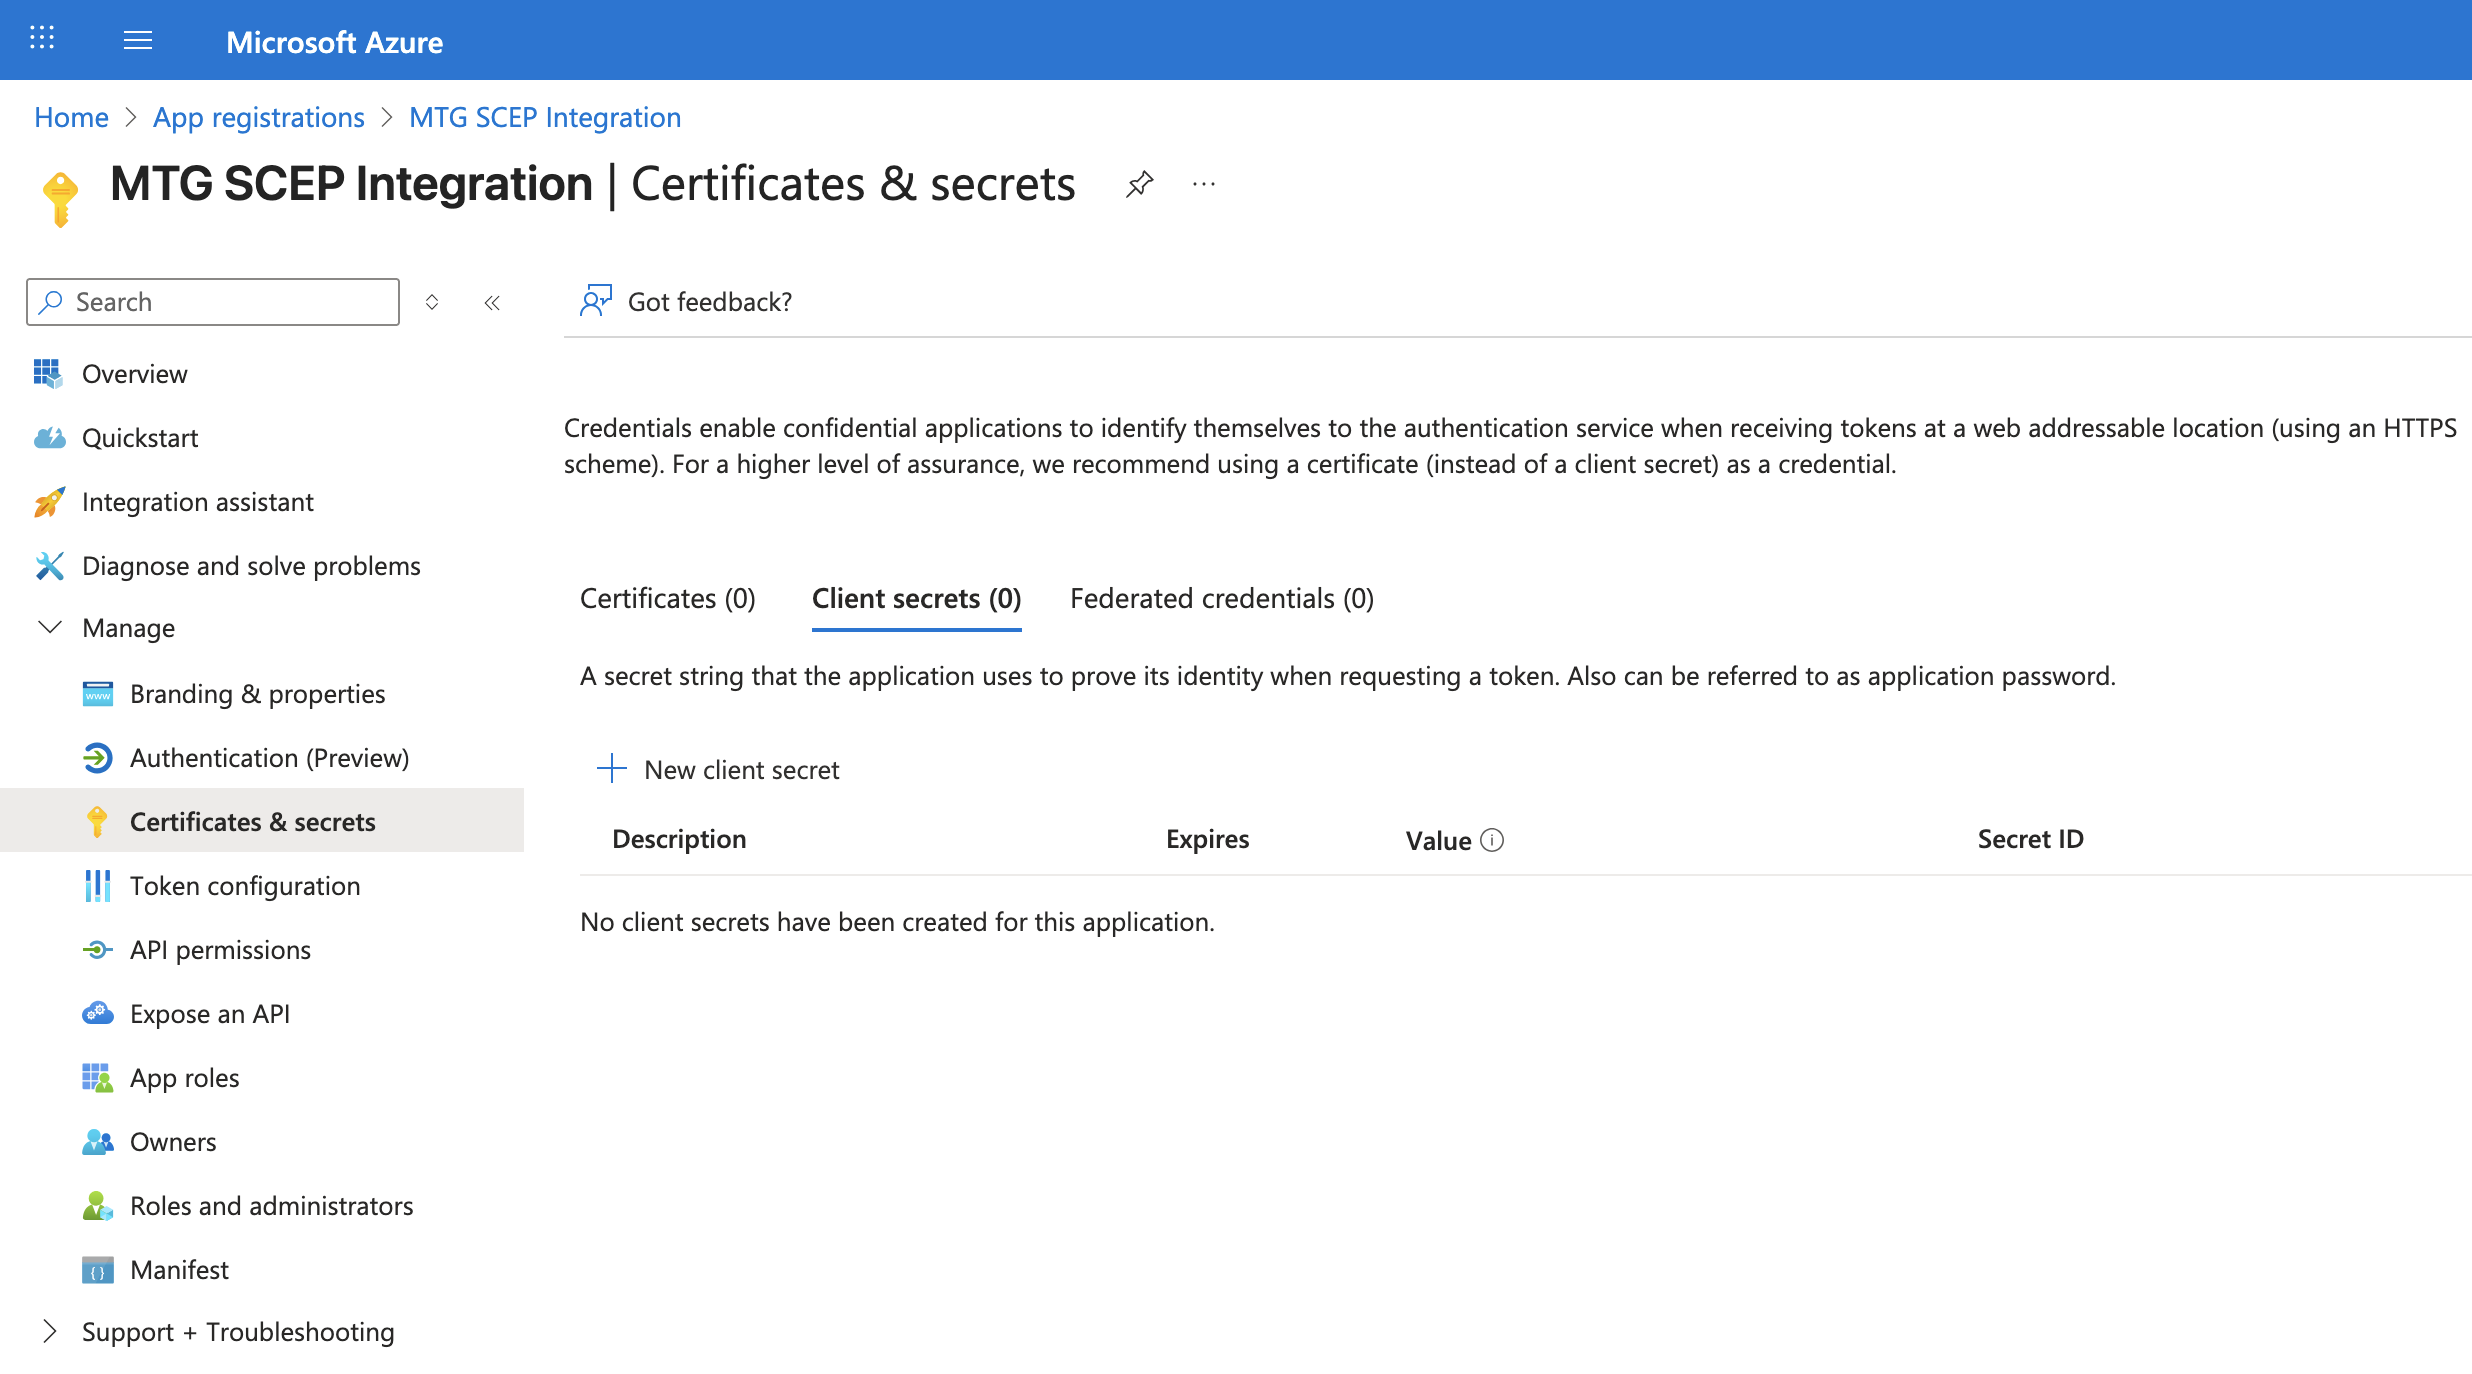
Task: Collapse the Manage section chevron
Action: 49,627
